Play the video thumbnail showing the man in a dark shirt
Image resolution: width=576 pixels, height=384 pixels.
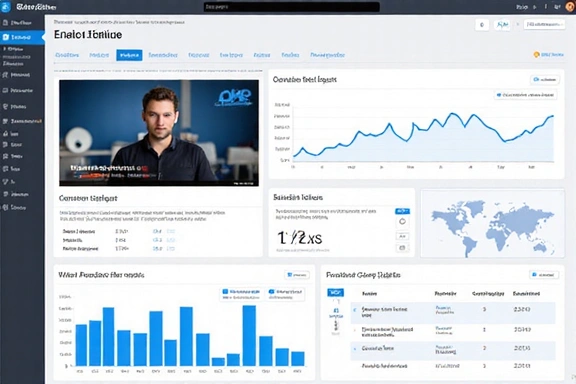[159, 133]
